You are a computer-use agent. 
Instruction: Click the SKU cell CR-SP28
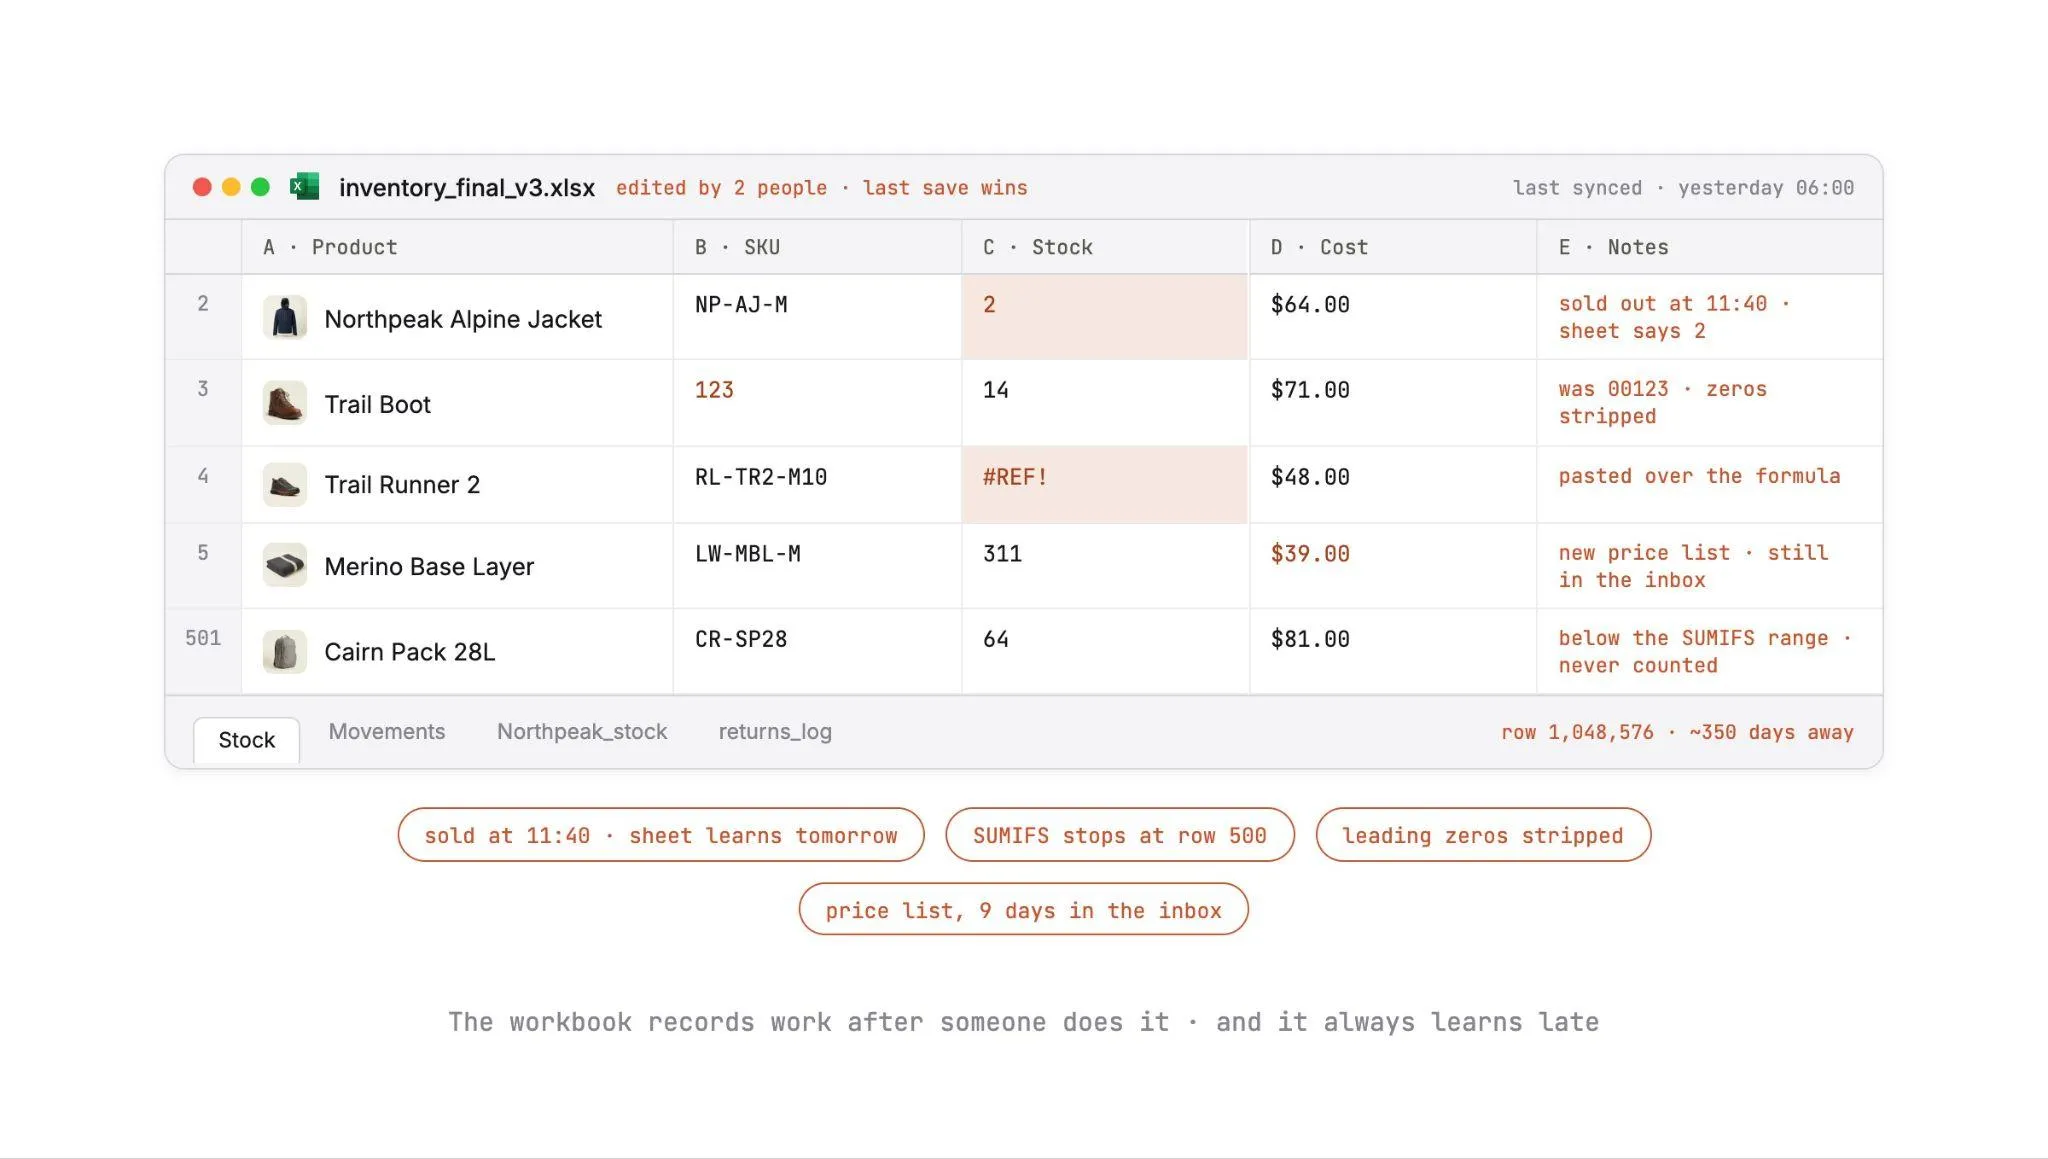click(x=817, y=651)
